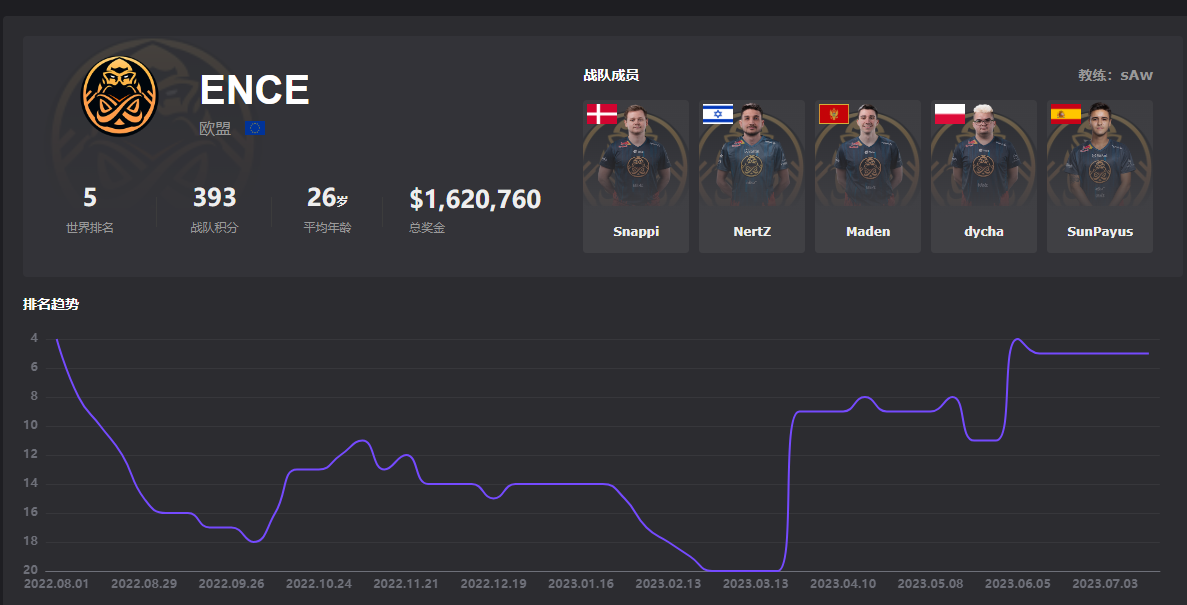Click coach name sAw
Screen dimensions: 1187x605
tap(1137, 75)
